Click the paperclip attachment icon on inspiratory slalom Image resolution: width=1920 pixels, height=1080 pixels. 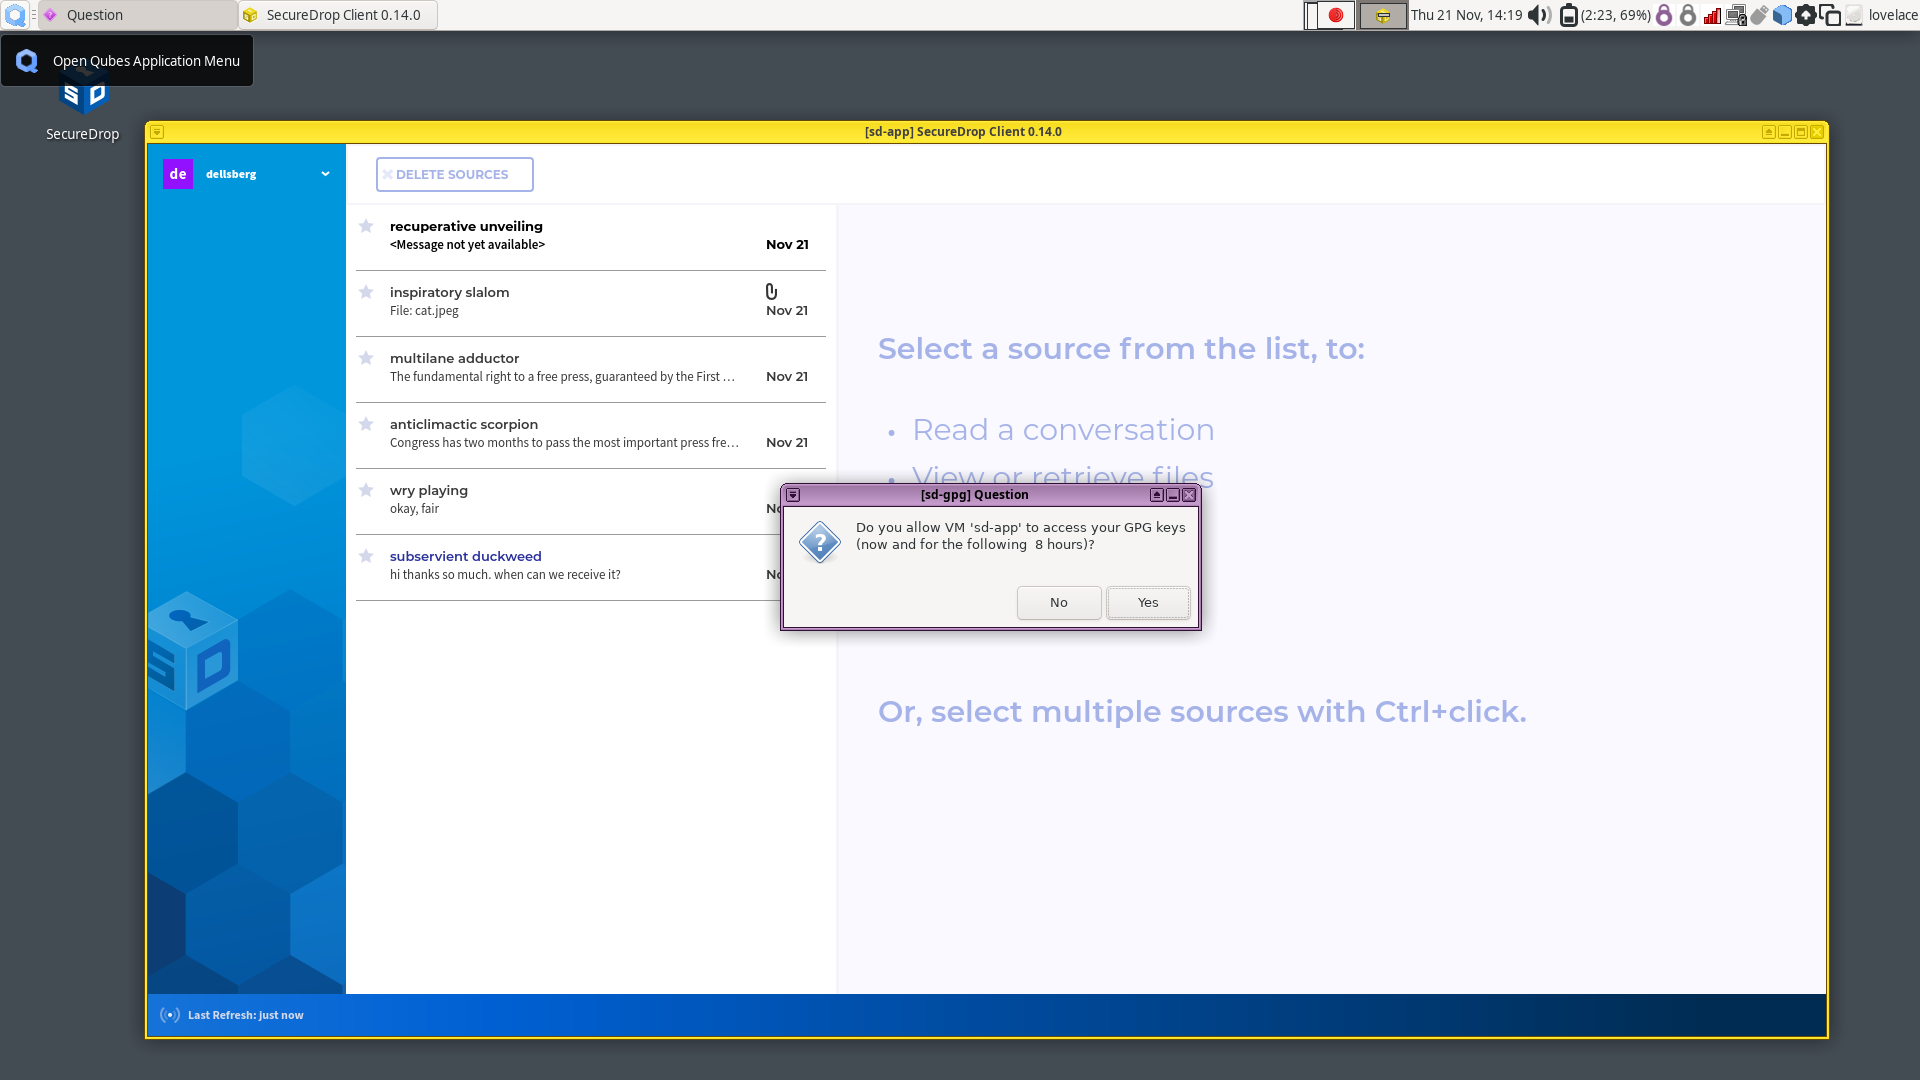pyautogui.click(x=771, y=291)
